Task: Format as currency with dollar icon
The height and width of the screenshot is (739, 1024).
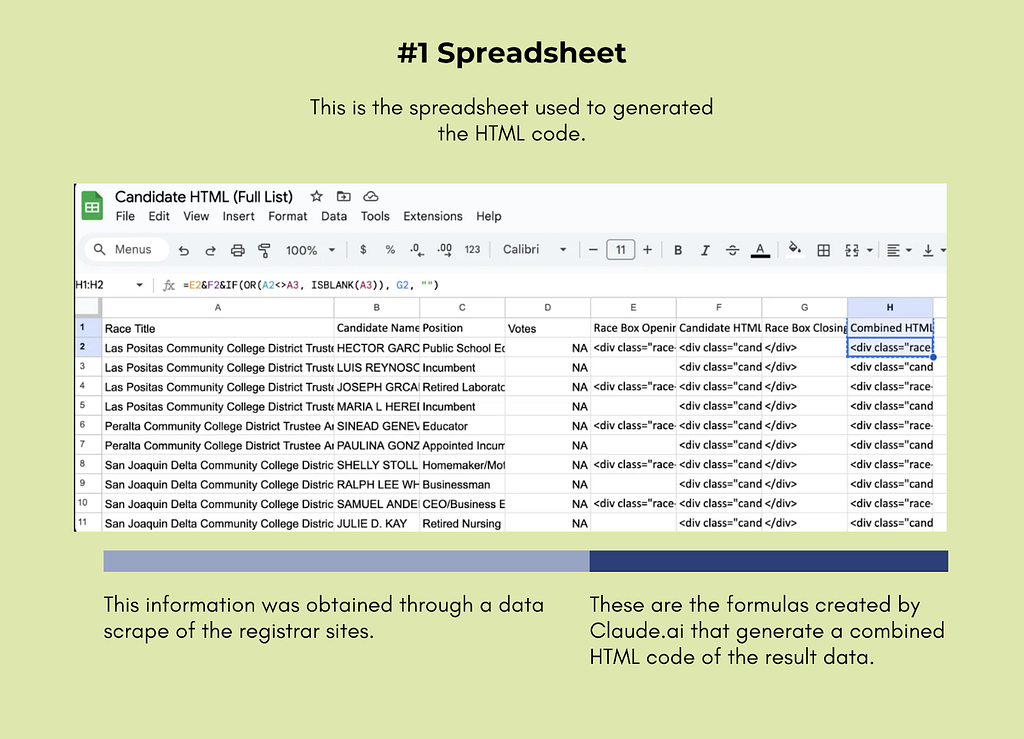Action: pyautogui.click(x=363, y=249)
